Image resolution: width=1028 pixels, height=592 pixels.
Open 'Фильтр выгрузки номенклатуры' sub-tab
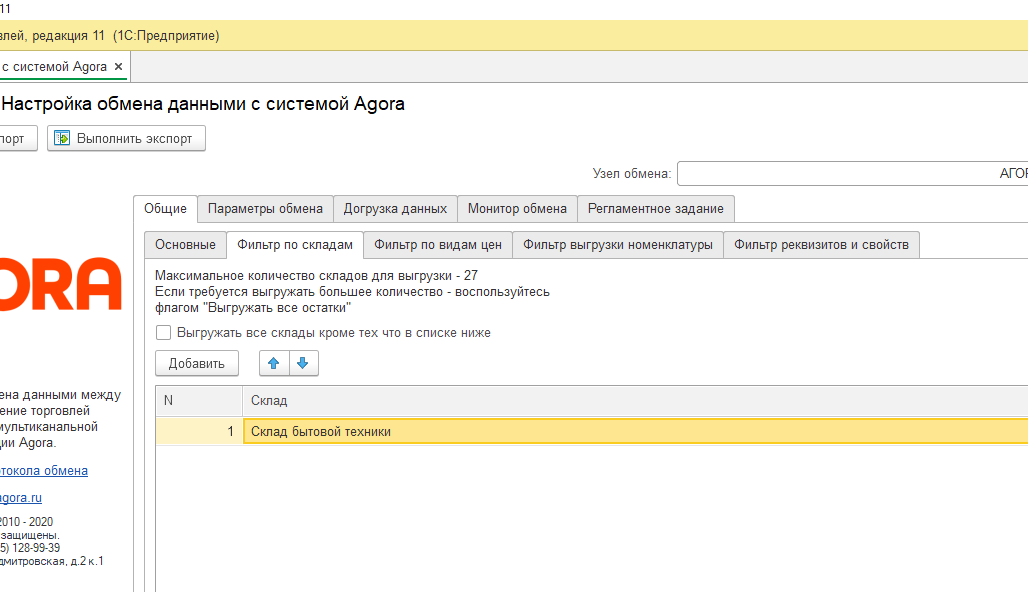click(x=617, y=245)
